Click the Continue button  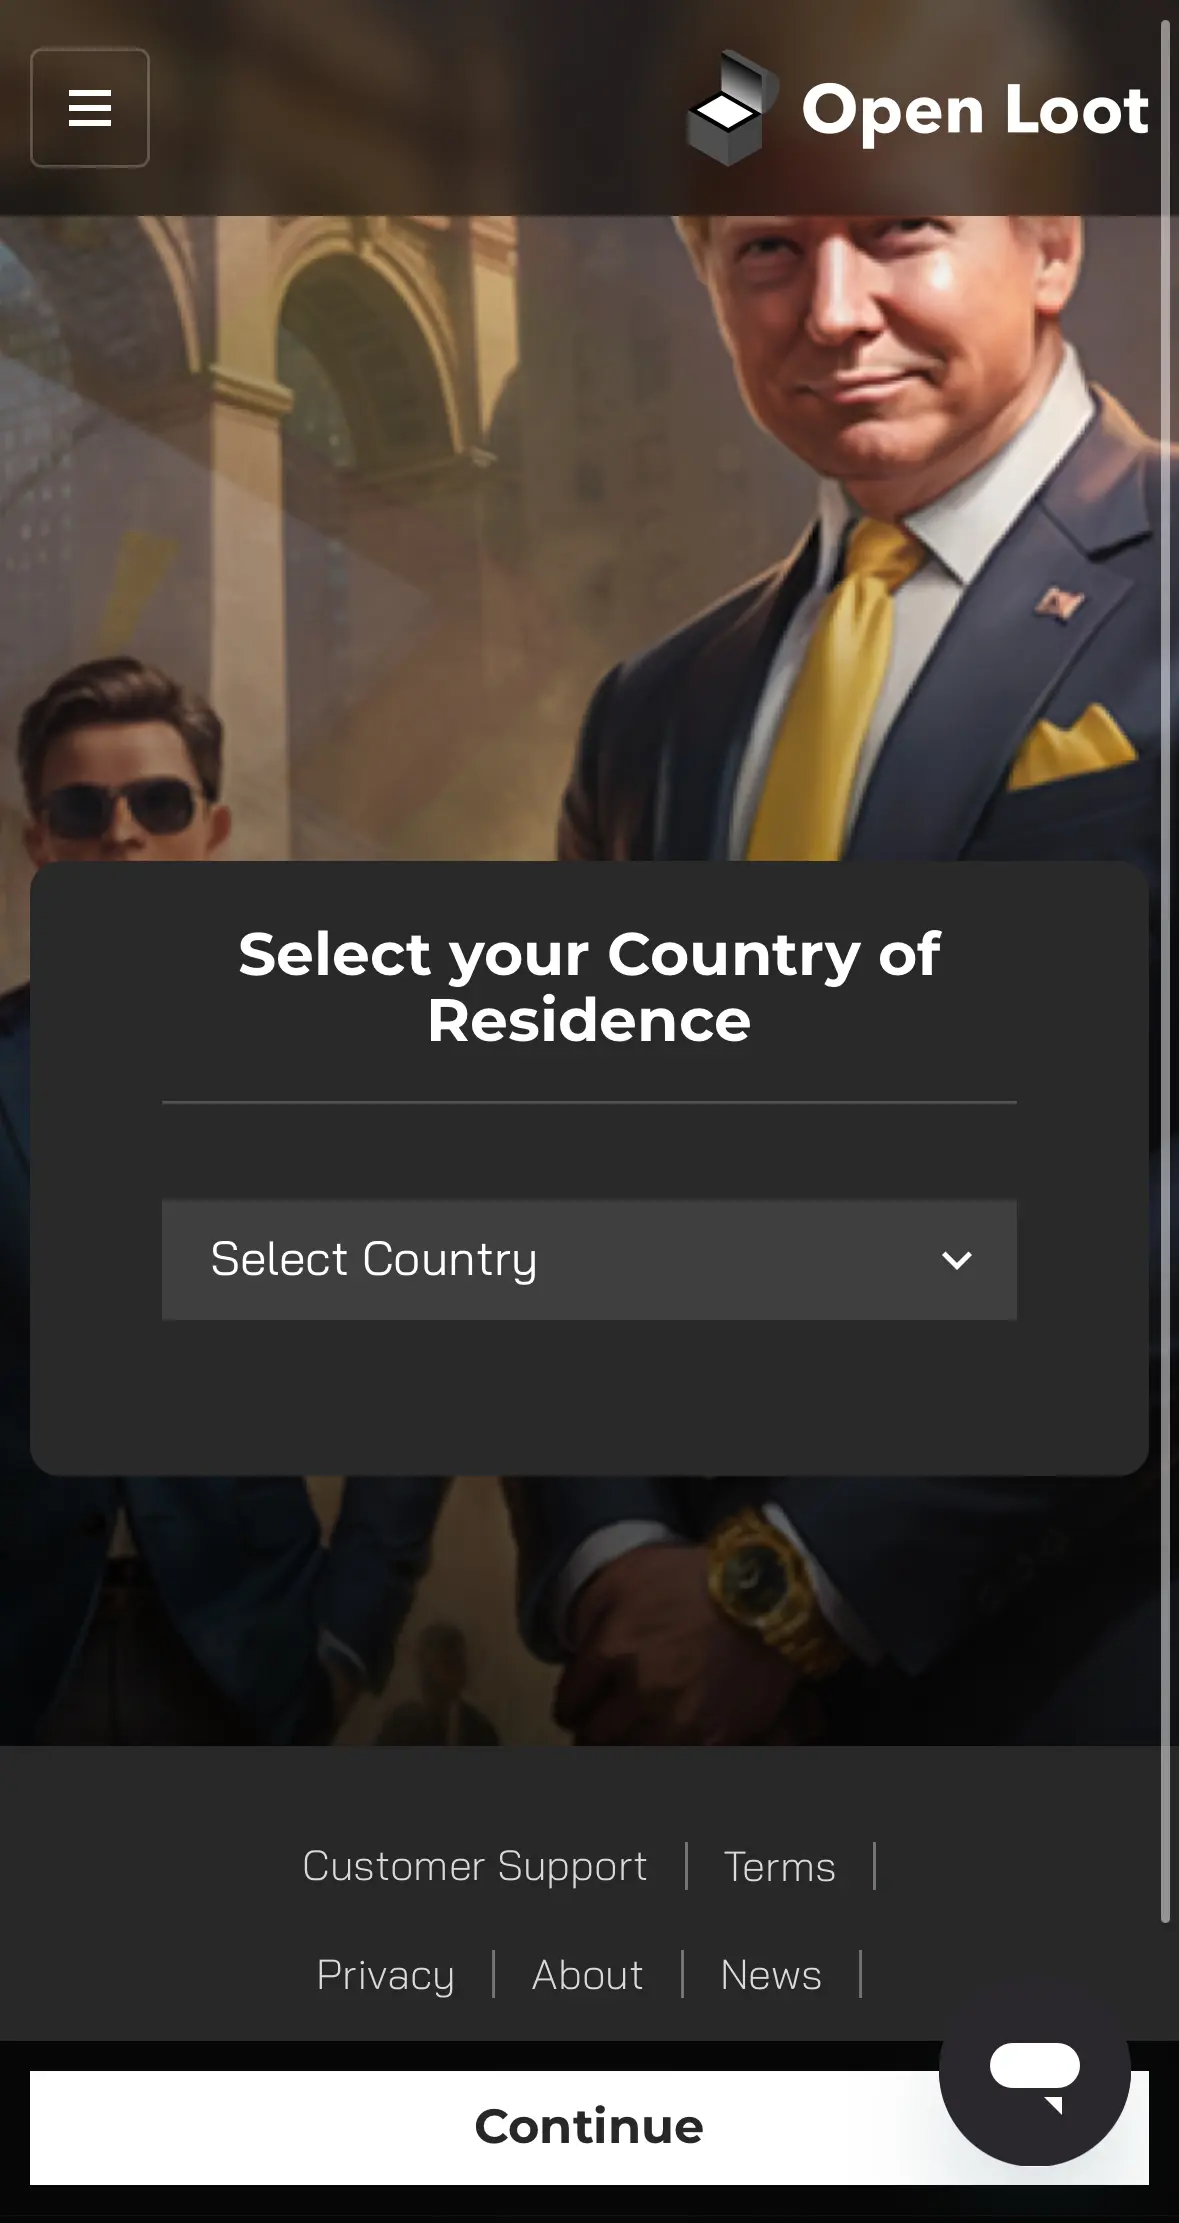tap(589, 2127)
